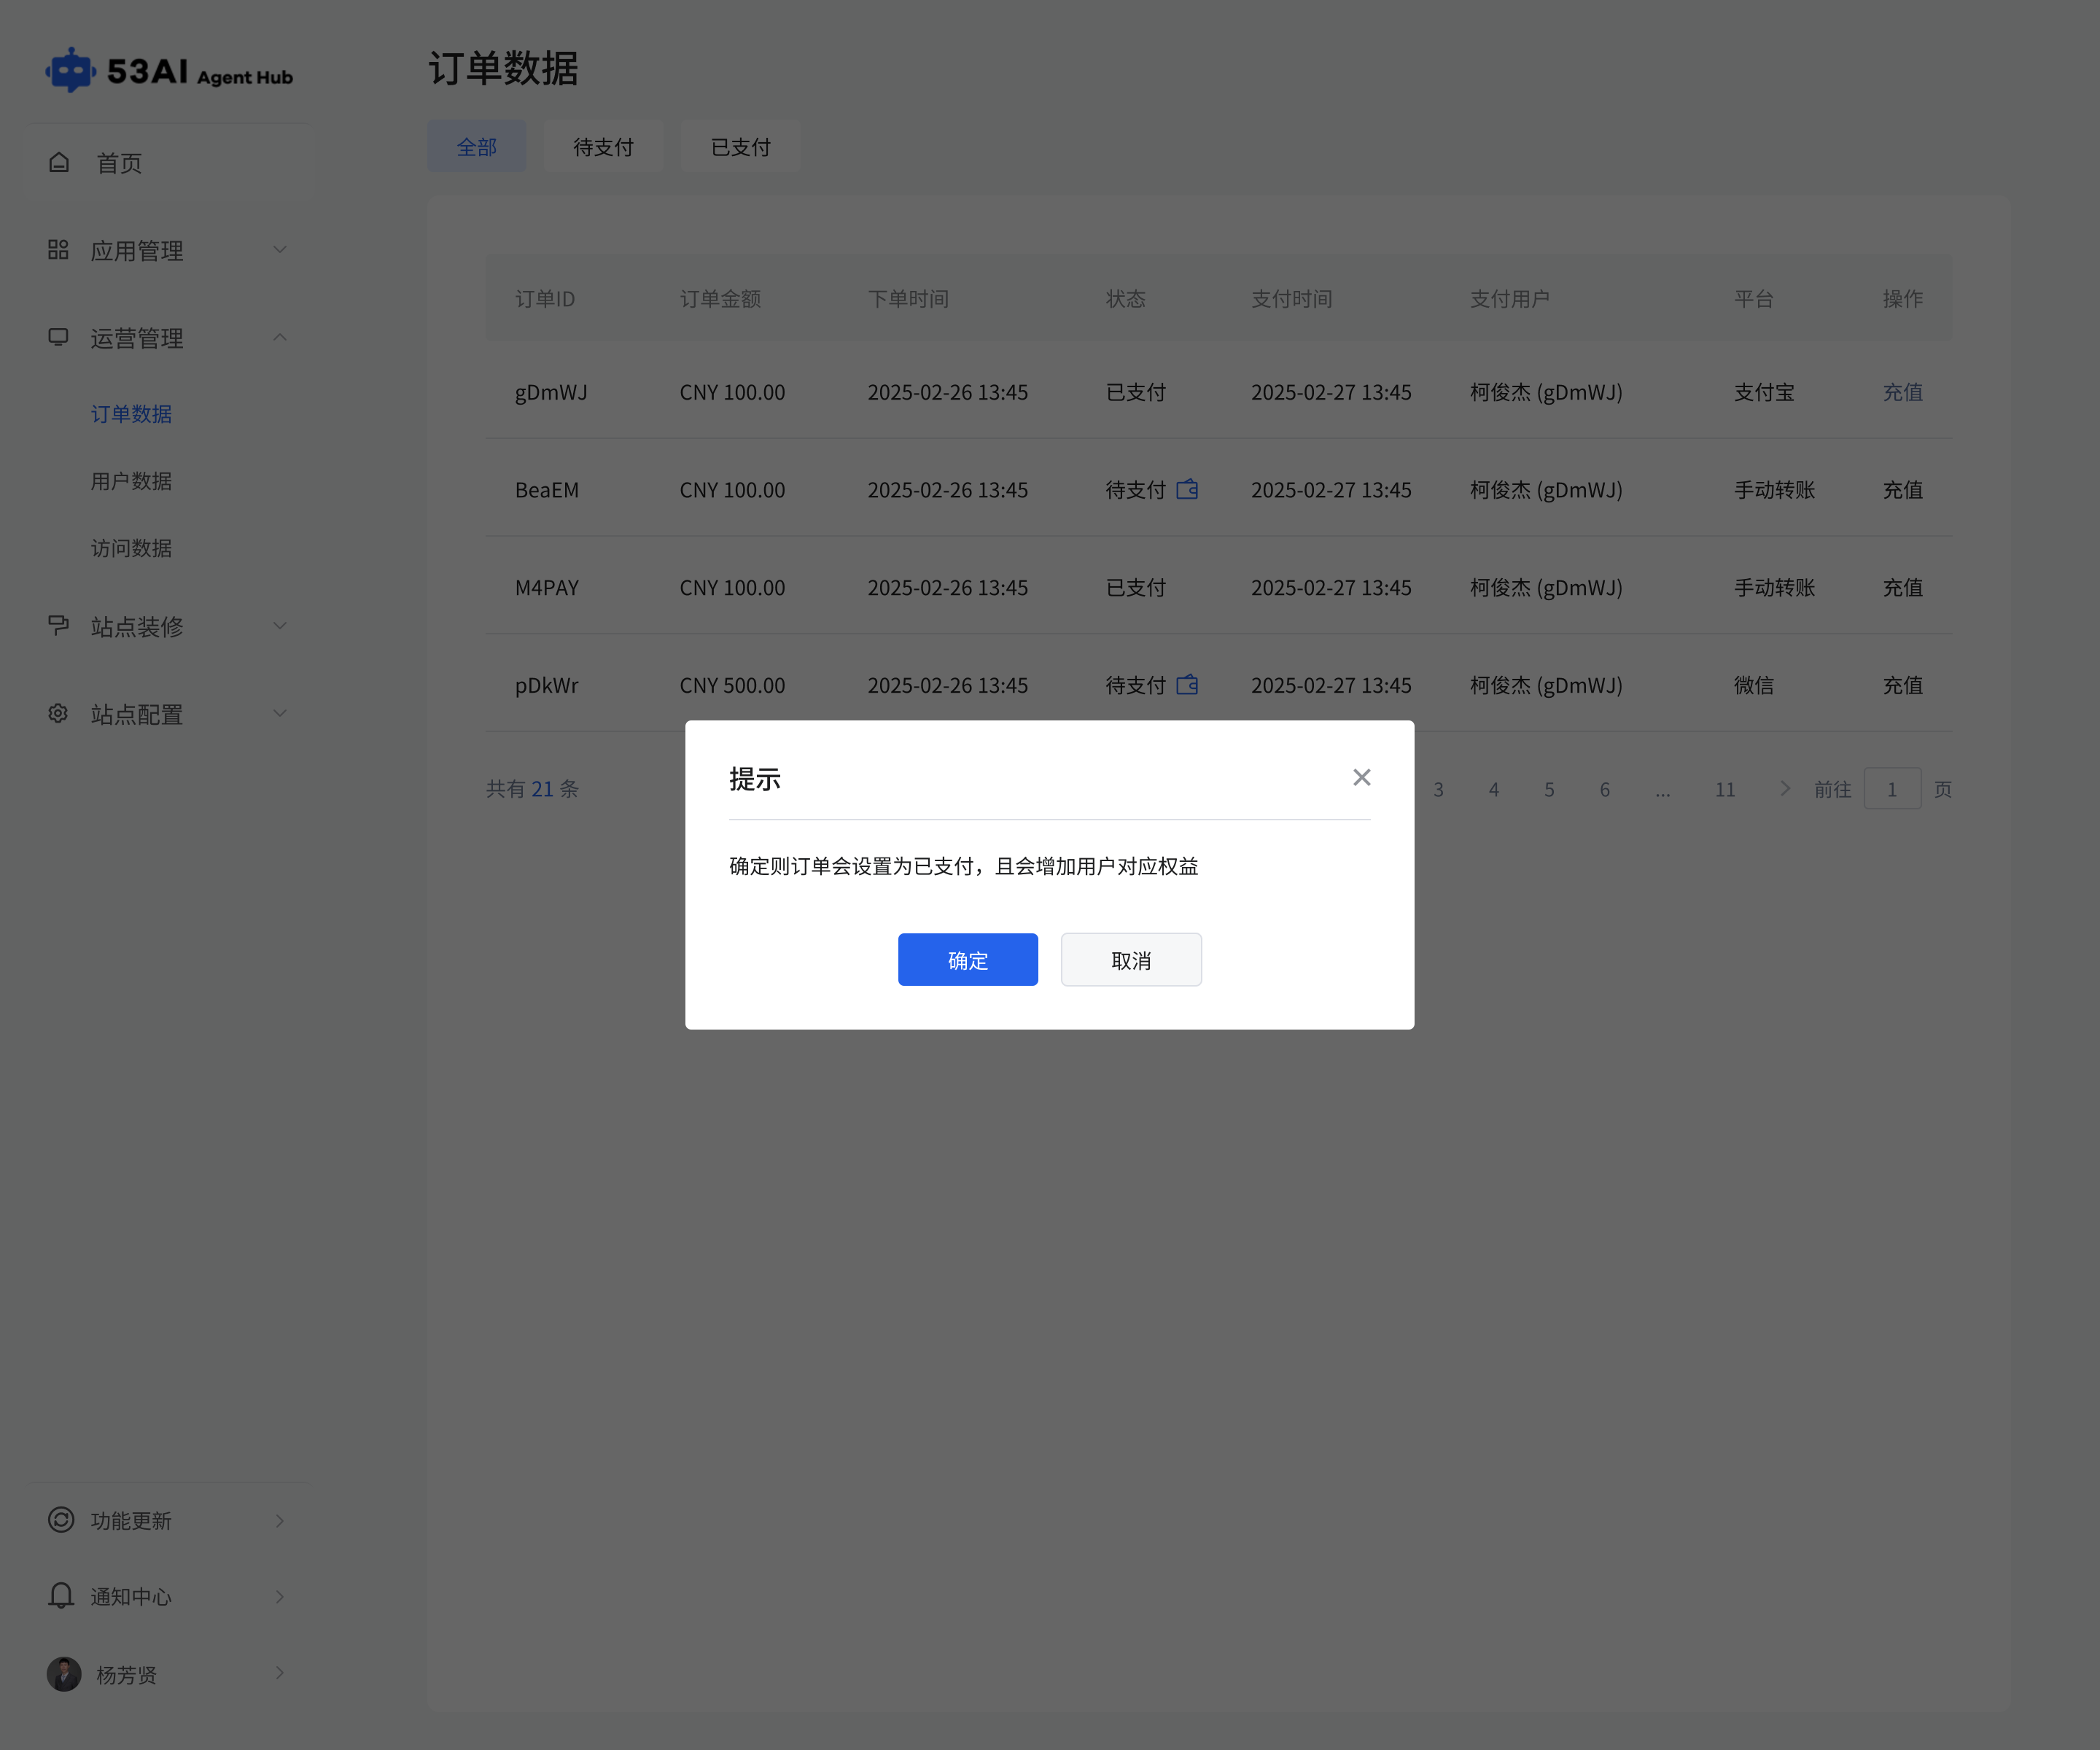Viewport: 2100px width, 1750px height.
Task: Click the monitor icon for 运营管理
Action: tap(58, 337)
